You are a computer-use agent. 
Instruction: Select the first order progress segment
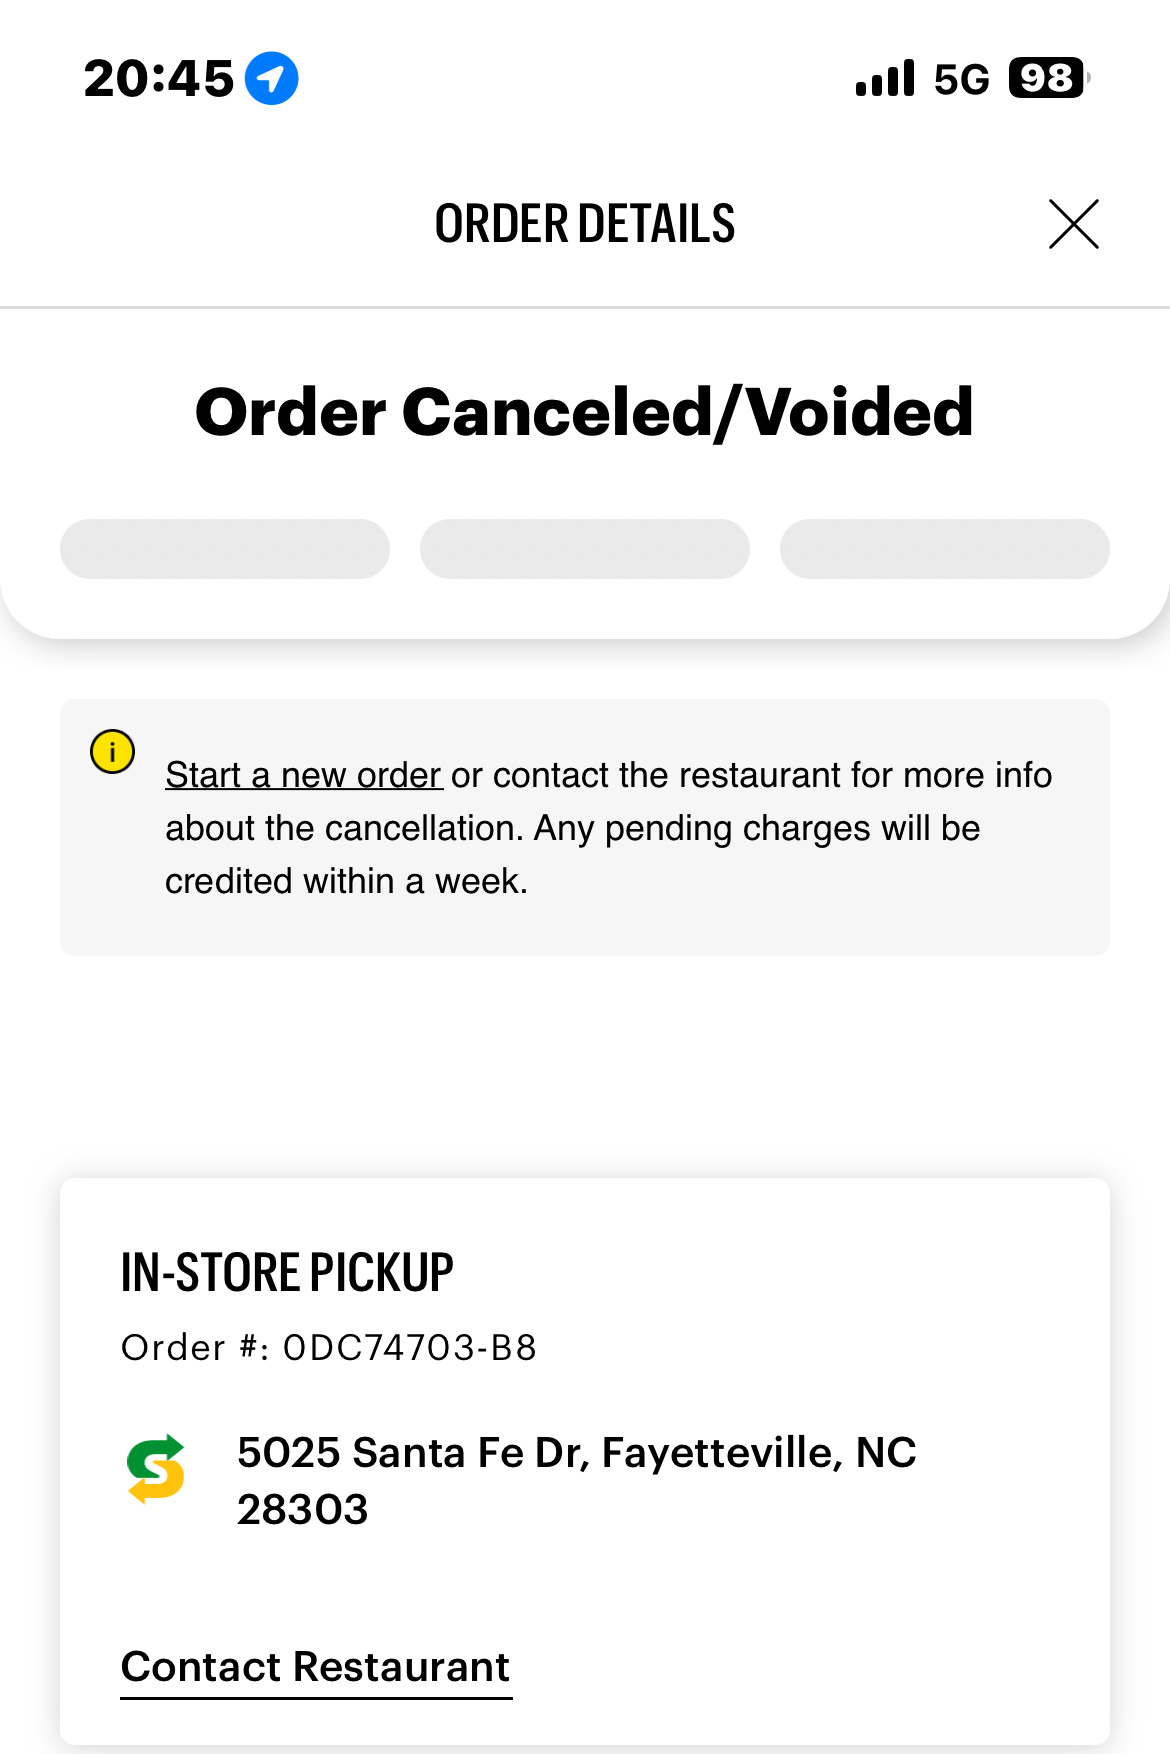pyautogui.click(x=225, y=549)
